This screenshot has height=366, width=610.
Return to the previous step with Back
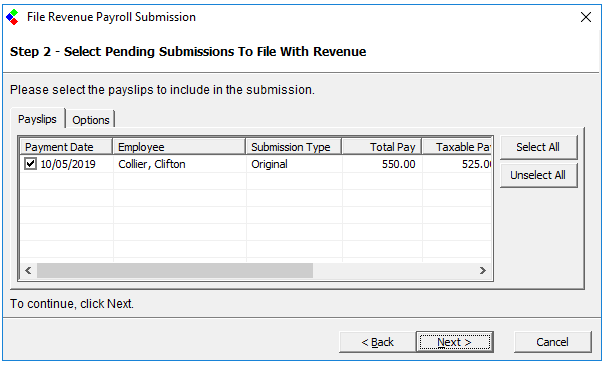click(377, 342)
